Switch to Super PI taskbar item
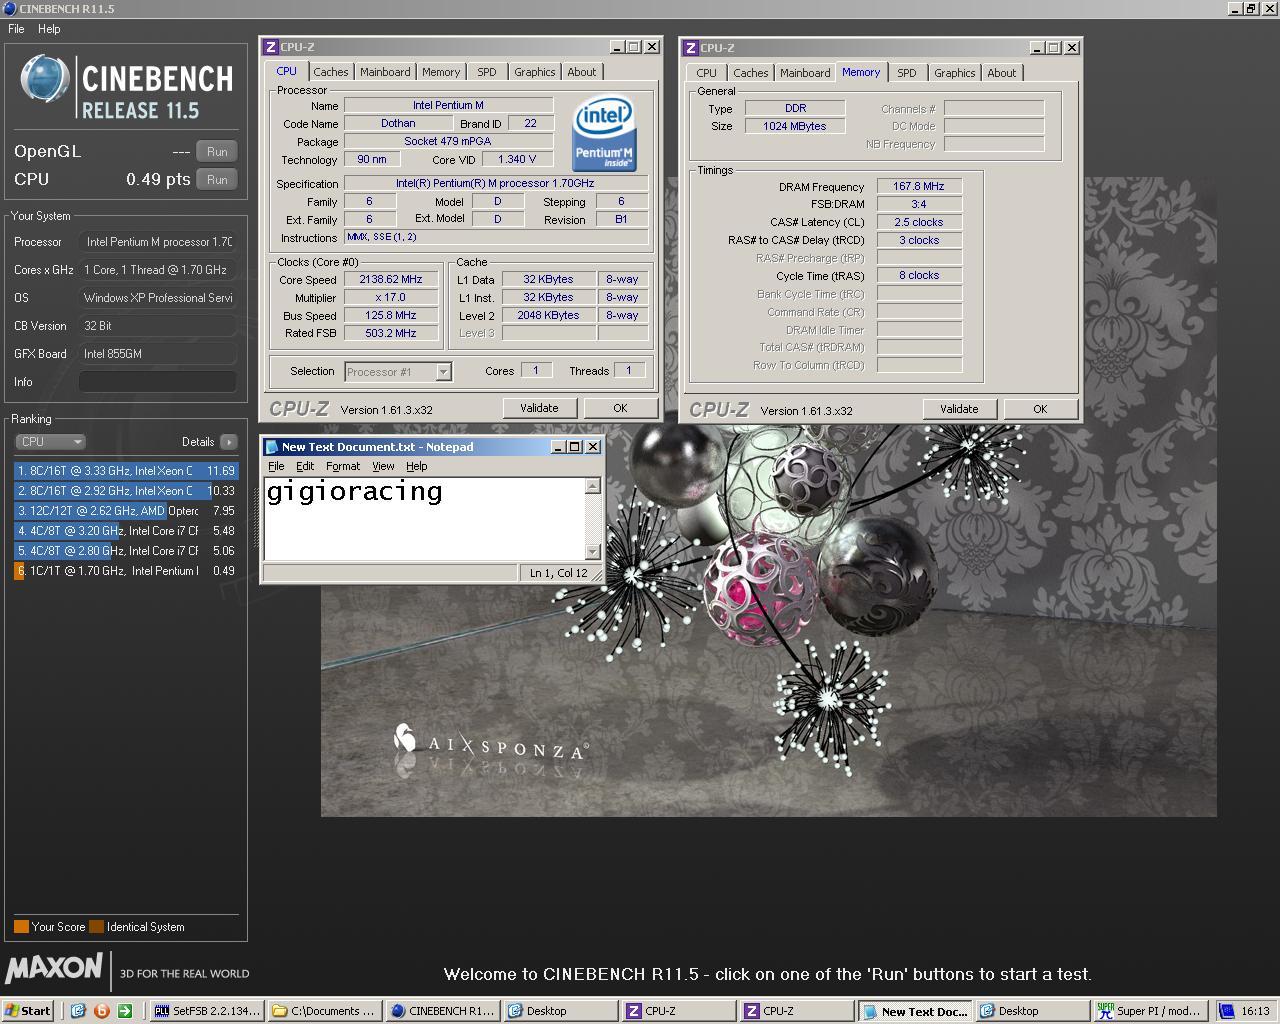Screen dimensions: 1280x1024 1151,1011
